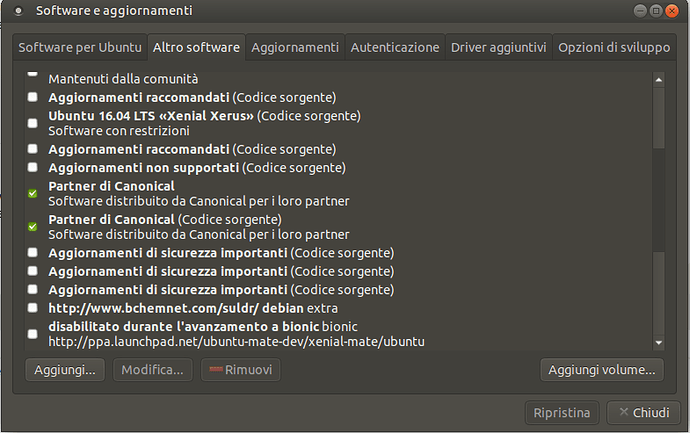The height and width of the screenshot is (433, 690).
Task: Enable the bchemnet.com suldr debian repository
Action: point(33,307)
